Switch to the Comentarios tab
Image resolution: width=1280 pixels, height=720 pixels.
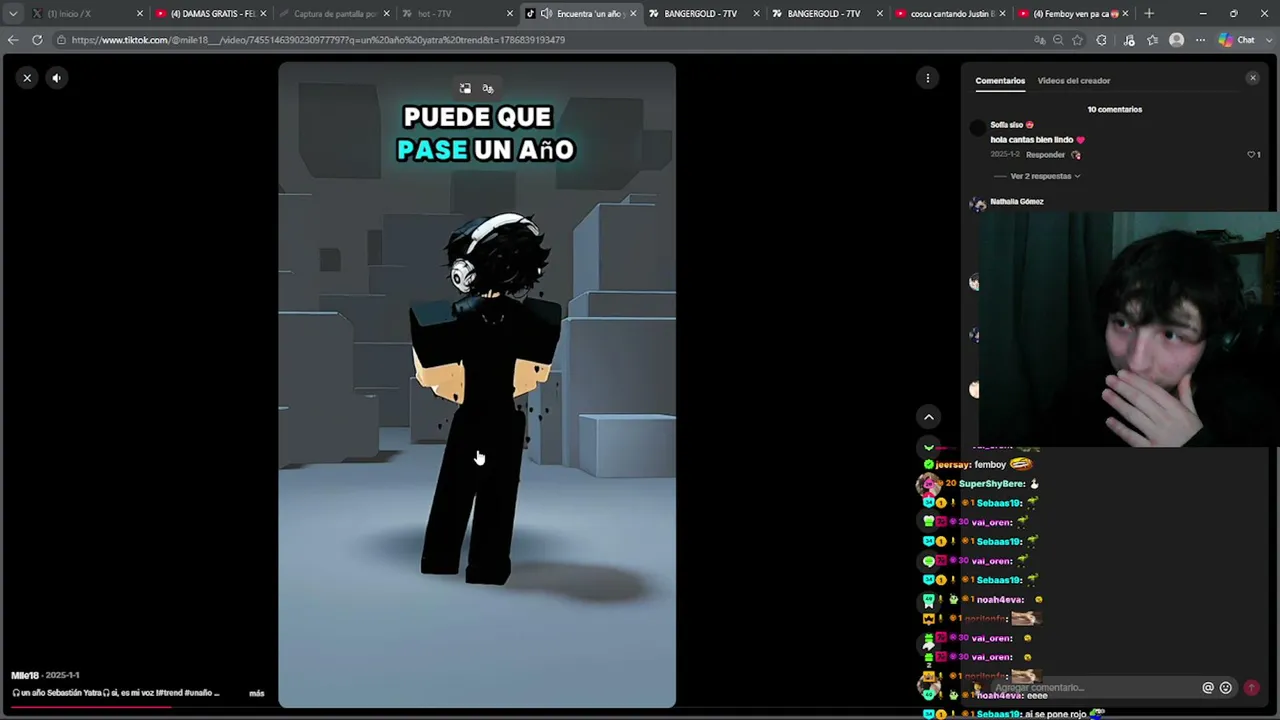(1000, 81)
